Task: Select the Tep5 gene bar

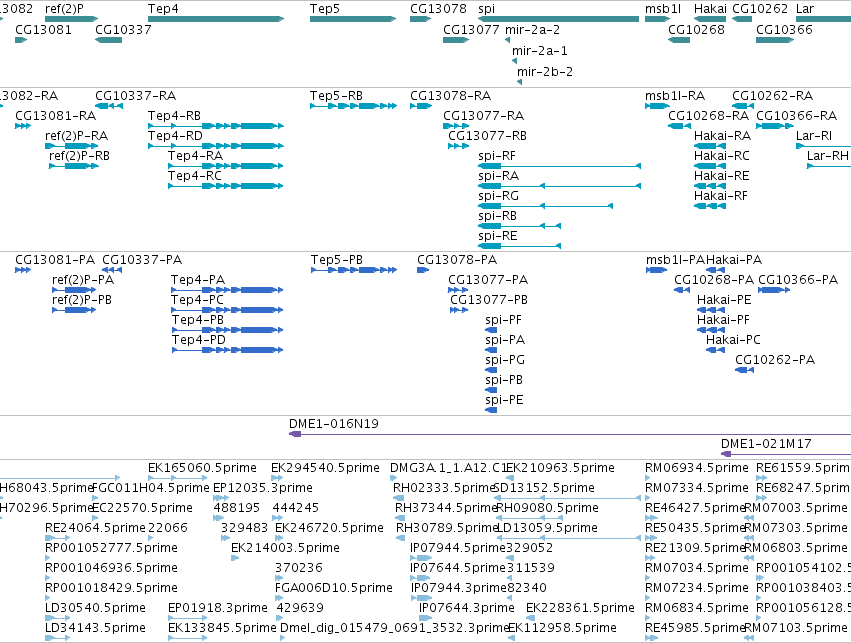Action: pyautogui.click(x=353, y=19)
